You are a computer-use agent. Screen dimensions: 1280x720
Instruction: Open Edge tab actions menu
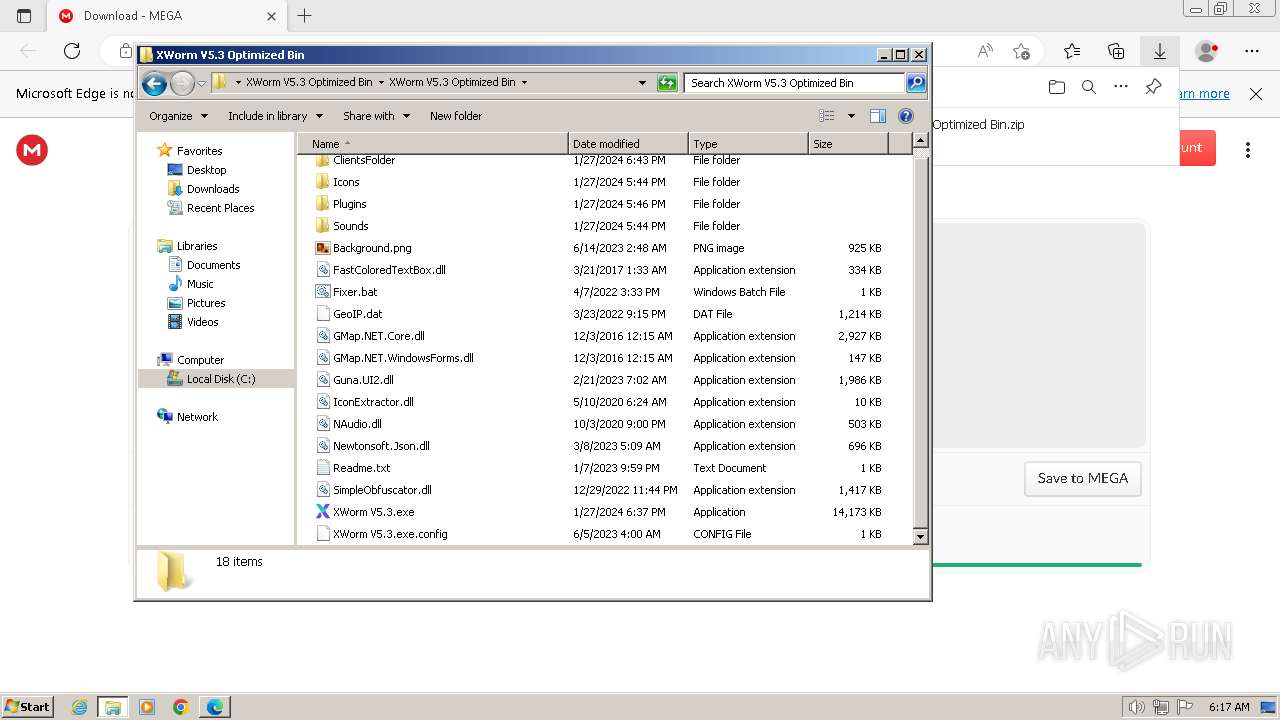24,16
